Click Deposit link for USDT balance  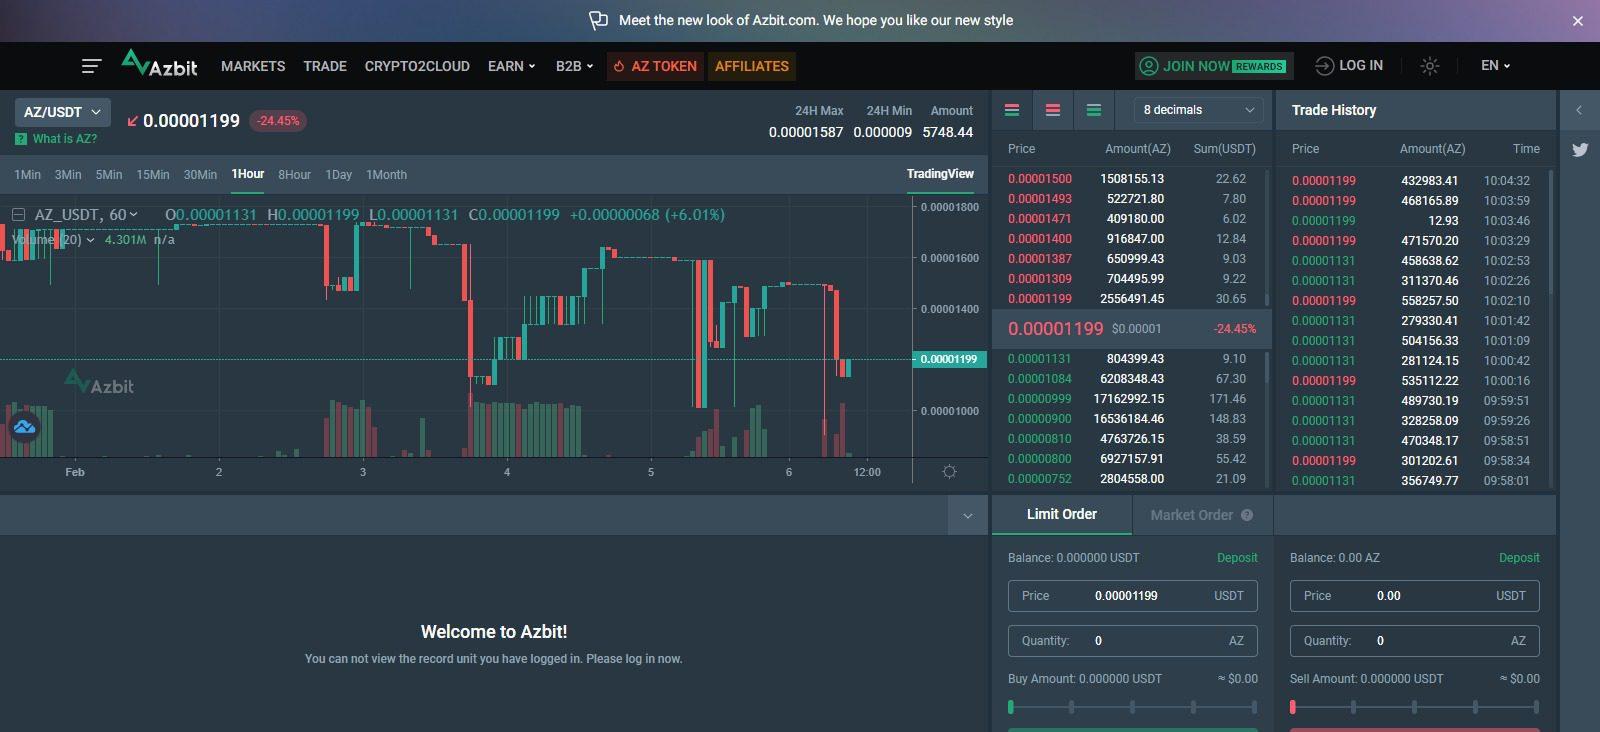tap(1237, 558)
